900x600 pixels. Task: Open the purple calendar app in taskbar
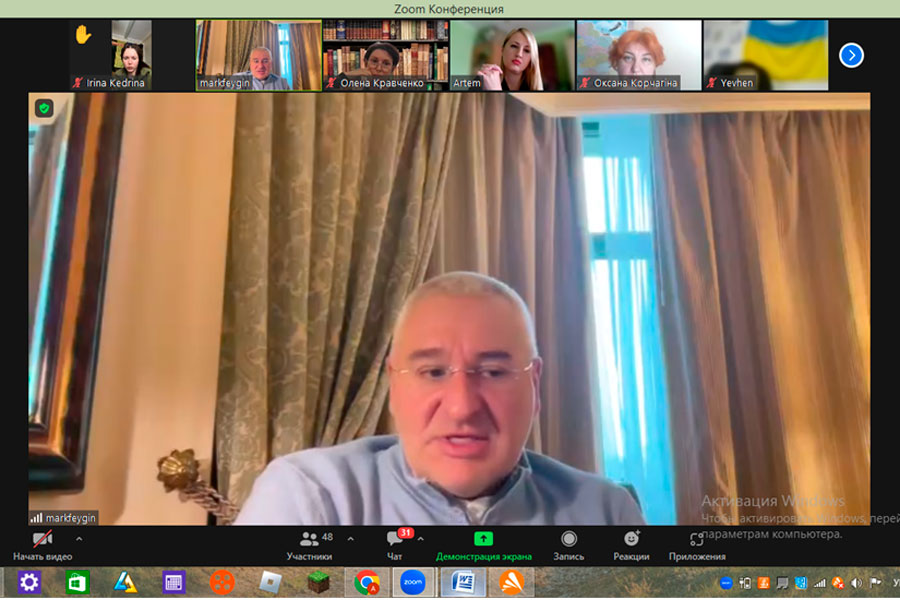pyautogui.click(x=173, y=583)
